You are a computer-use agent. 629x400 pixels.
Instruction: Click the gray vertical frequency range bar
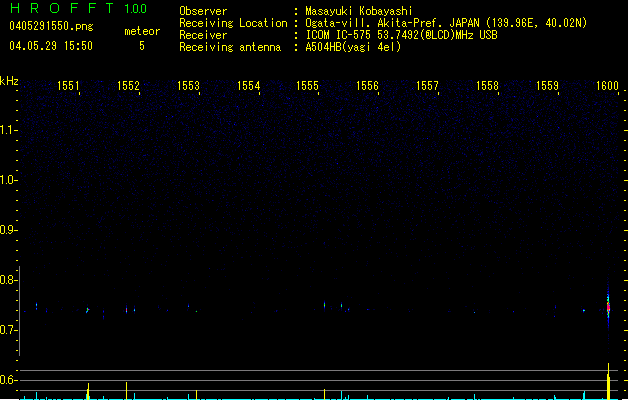point(20,311)
